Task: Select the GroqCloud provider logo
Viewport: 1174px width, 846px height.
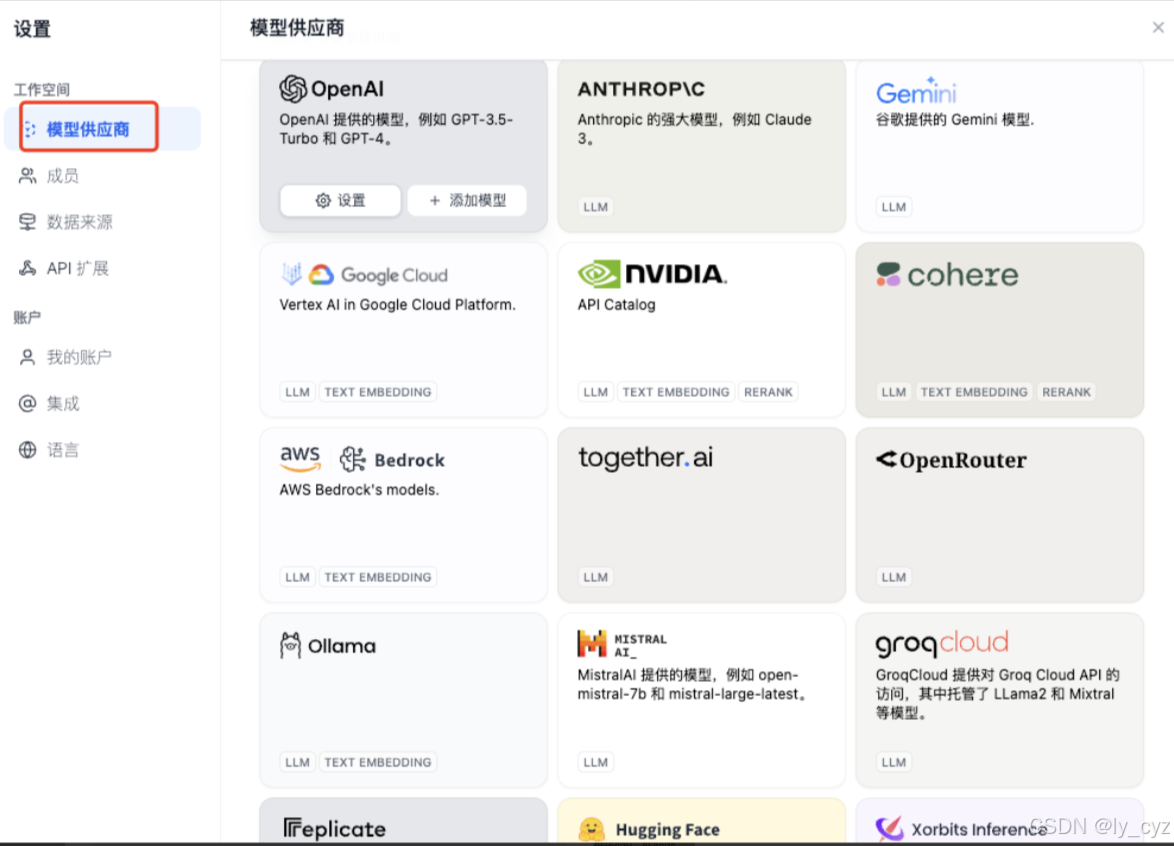Action: (x=940, y=643)
